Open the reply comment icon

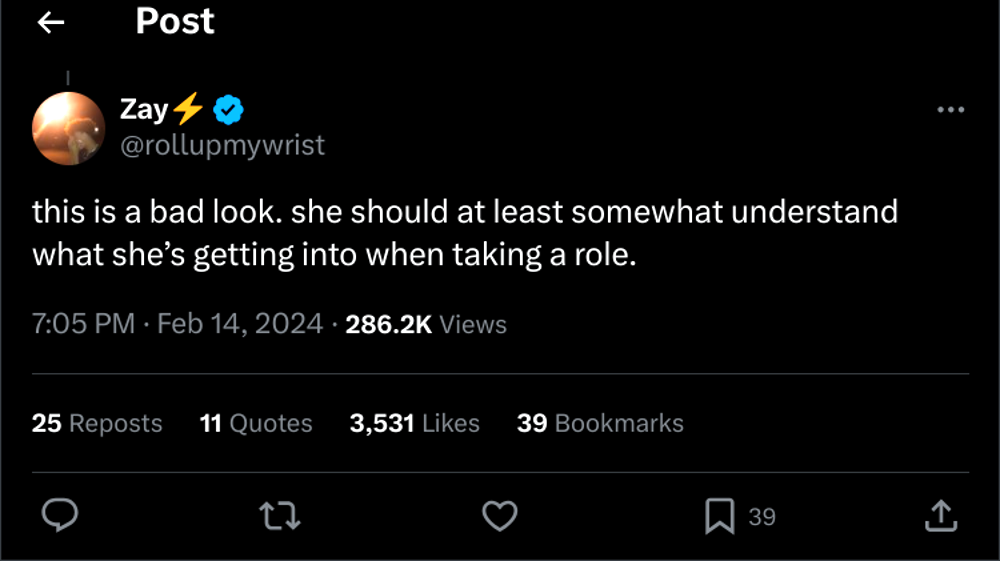(61, 516)
